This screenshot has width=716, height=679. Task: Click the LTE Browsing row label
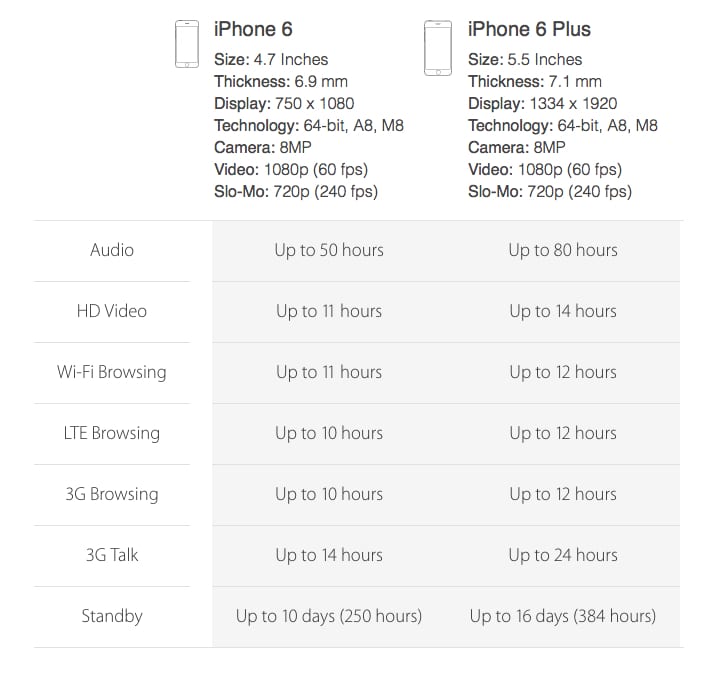pos(112,433)
